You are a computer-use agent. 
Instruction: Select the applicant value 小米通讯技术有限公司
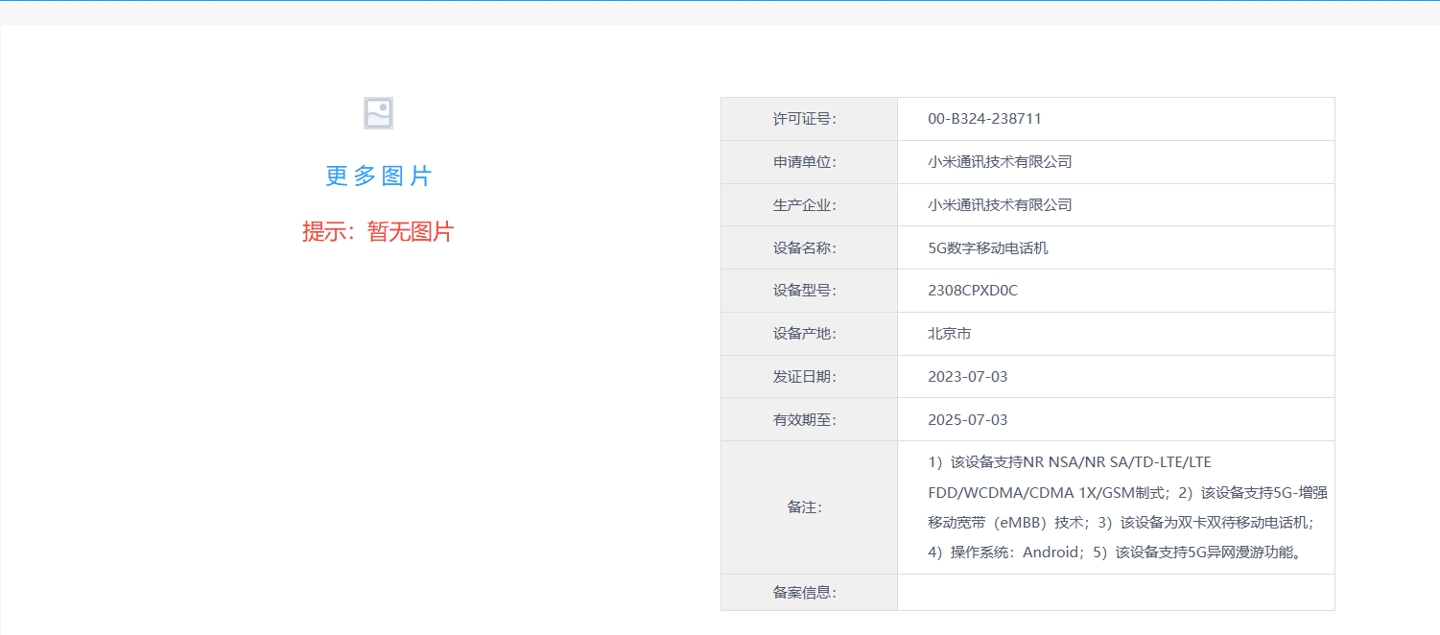(x=999, y=162)
